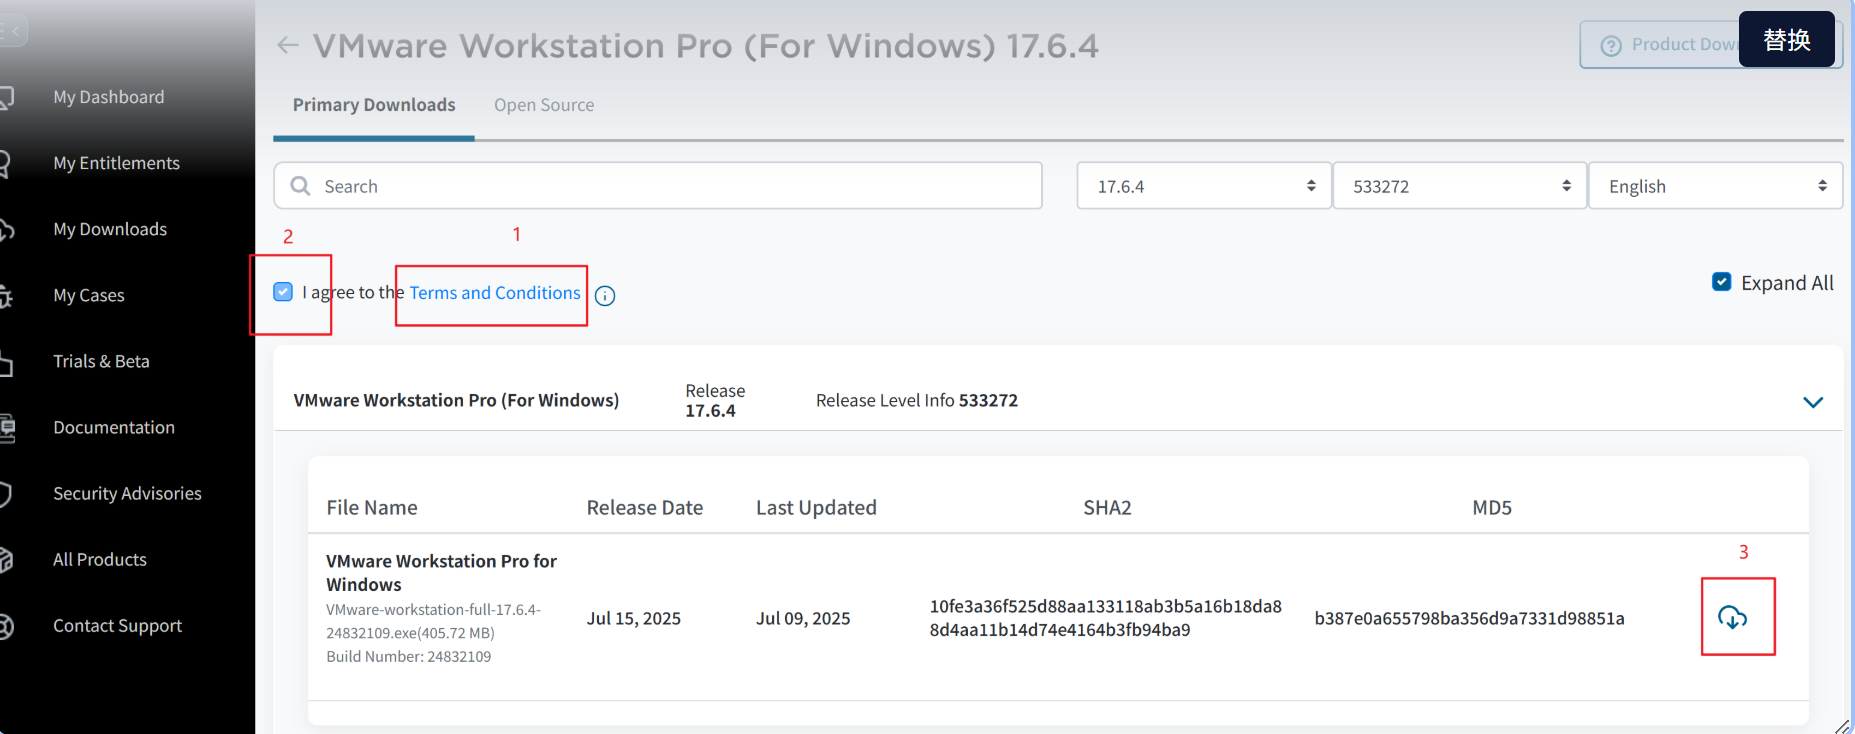The width and height of the screenshot is (1855, 734).
Task: Uncheck the I agree to Terms checkbox
Action: pos(283,292)
